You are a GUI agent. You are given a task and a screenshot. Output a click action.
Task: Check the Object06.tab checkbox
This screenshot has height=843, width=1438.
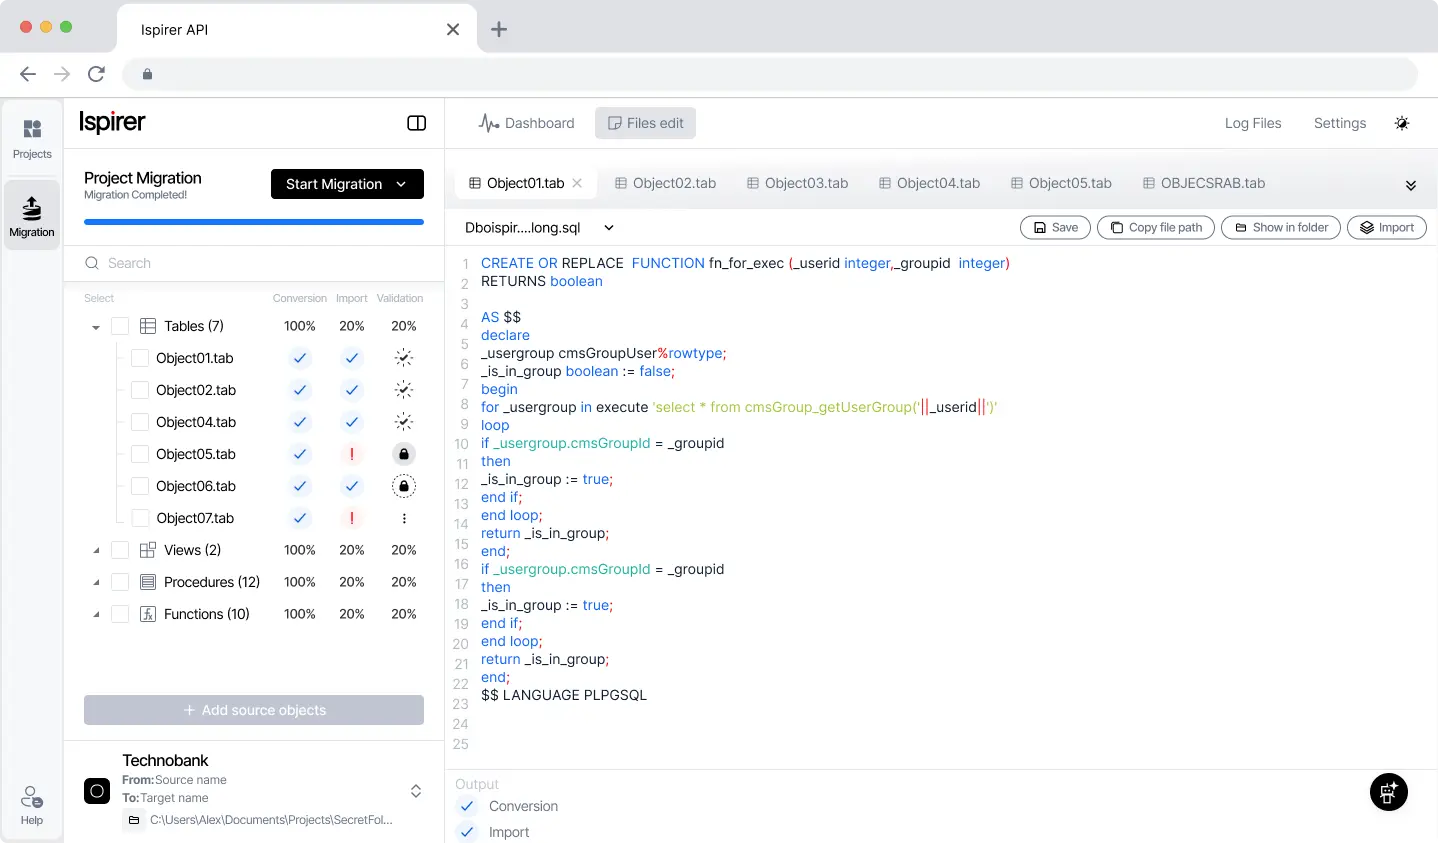tap(140, 486)
